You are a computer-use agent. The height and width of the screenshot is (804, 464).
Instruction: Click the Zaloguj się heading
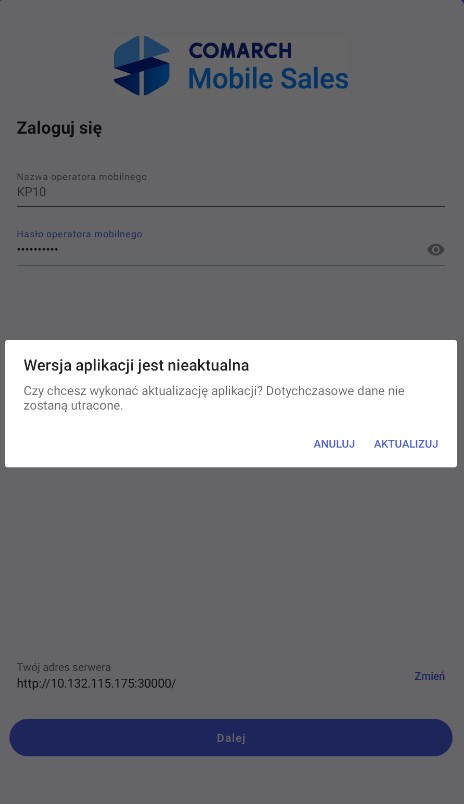tap(59, 128)
